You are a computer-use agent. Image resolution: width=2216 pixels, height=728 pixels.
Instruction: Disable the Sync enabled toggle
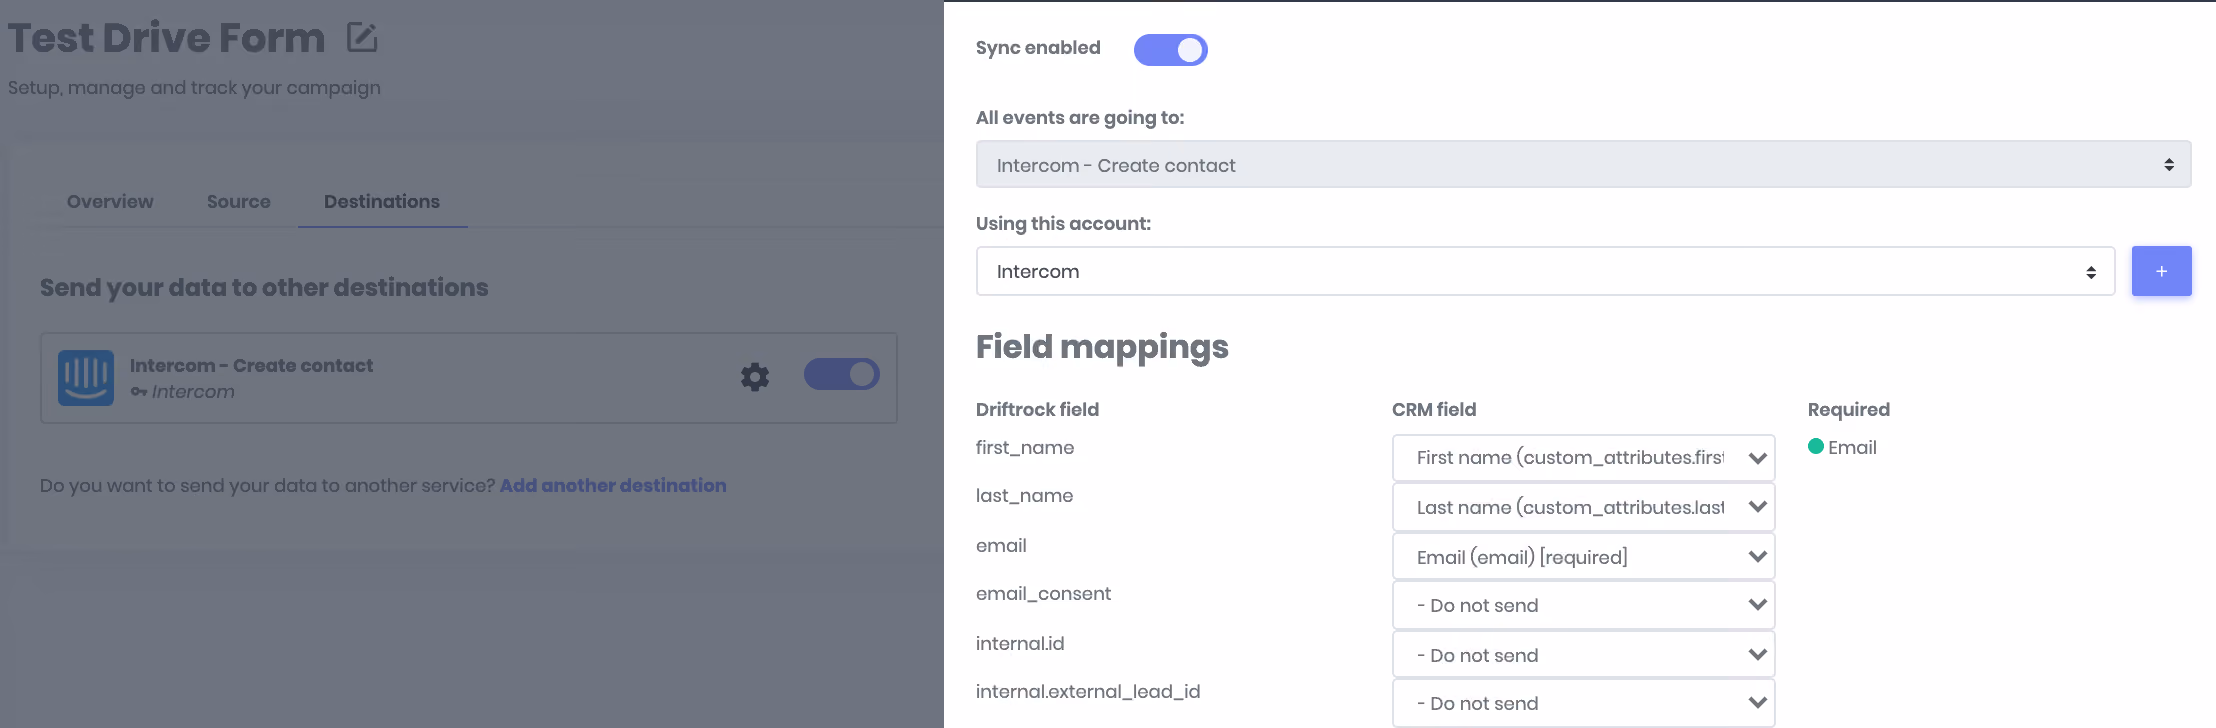click(1170, 50)
